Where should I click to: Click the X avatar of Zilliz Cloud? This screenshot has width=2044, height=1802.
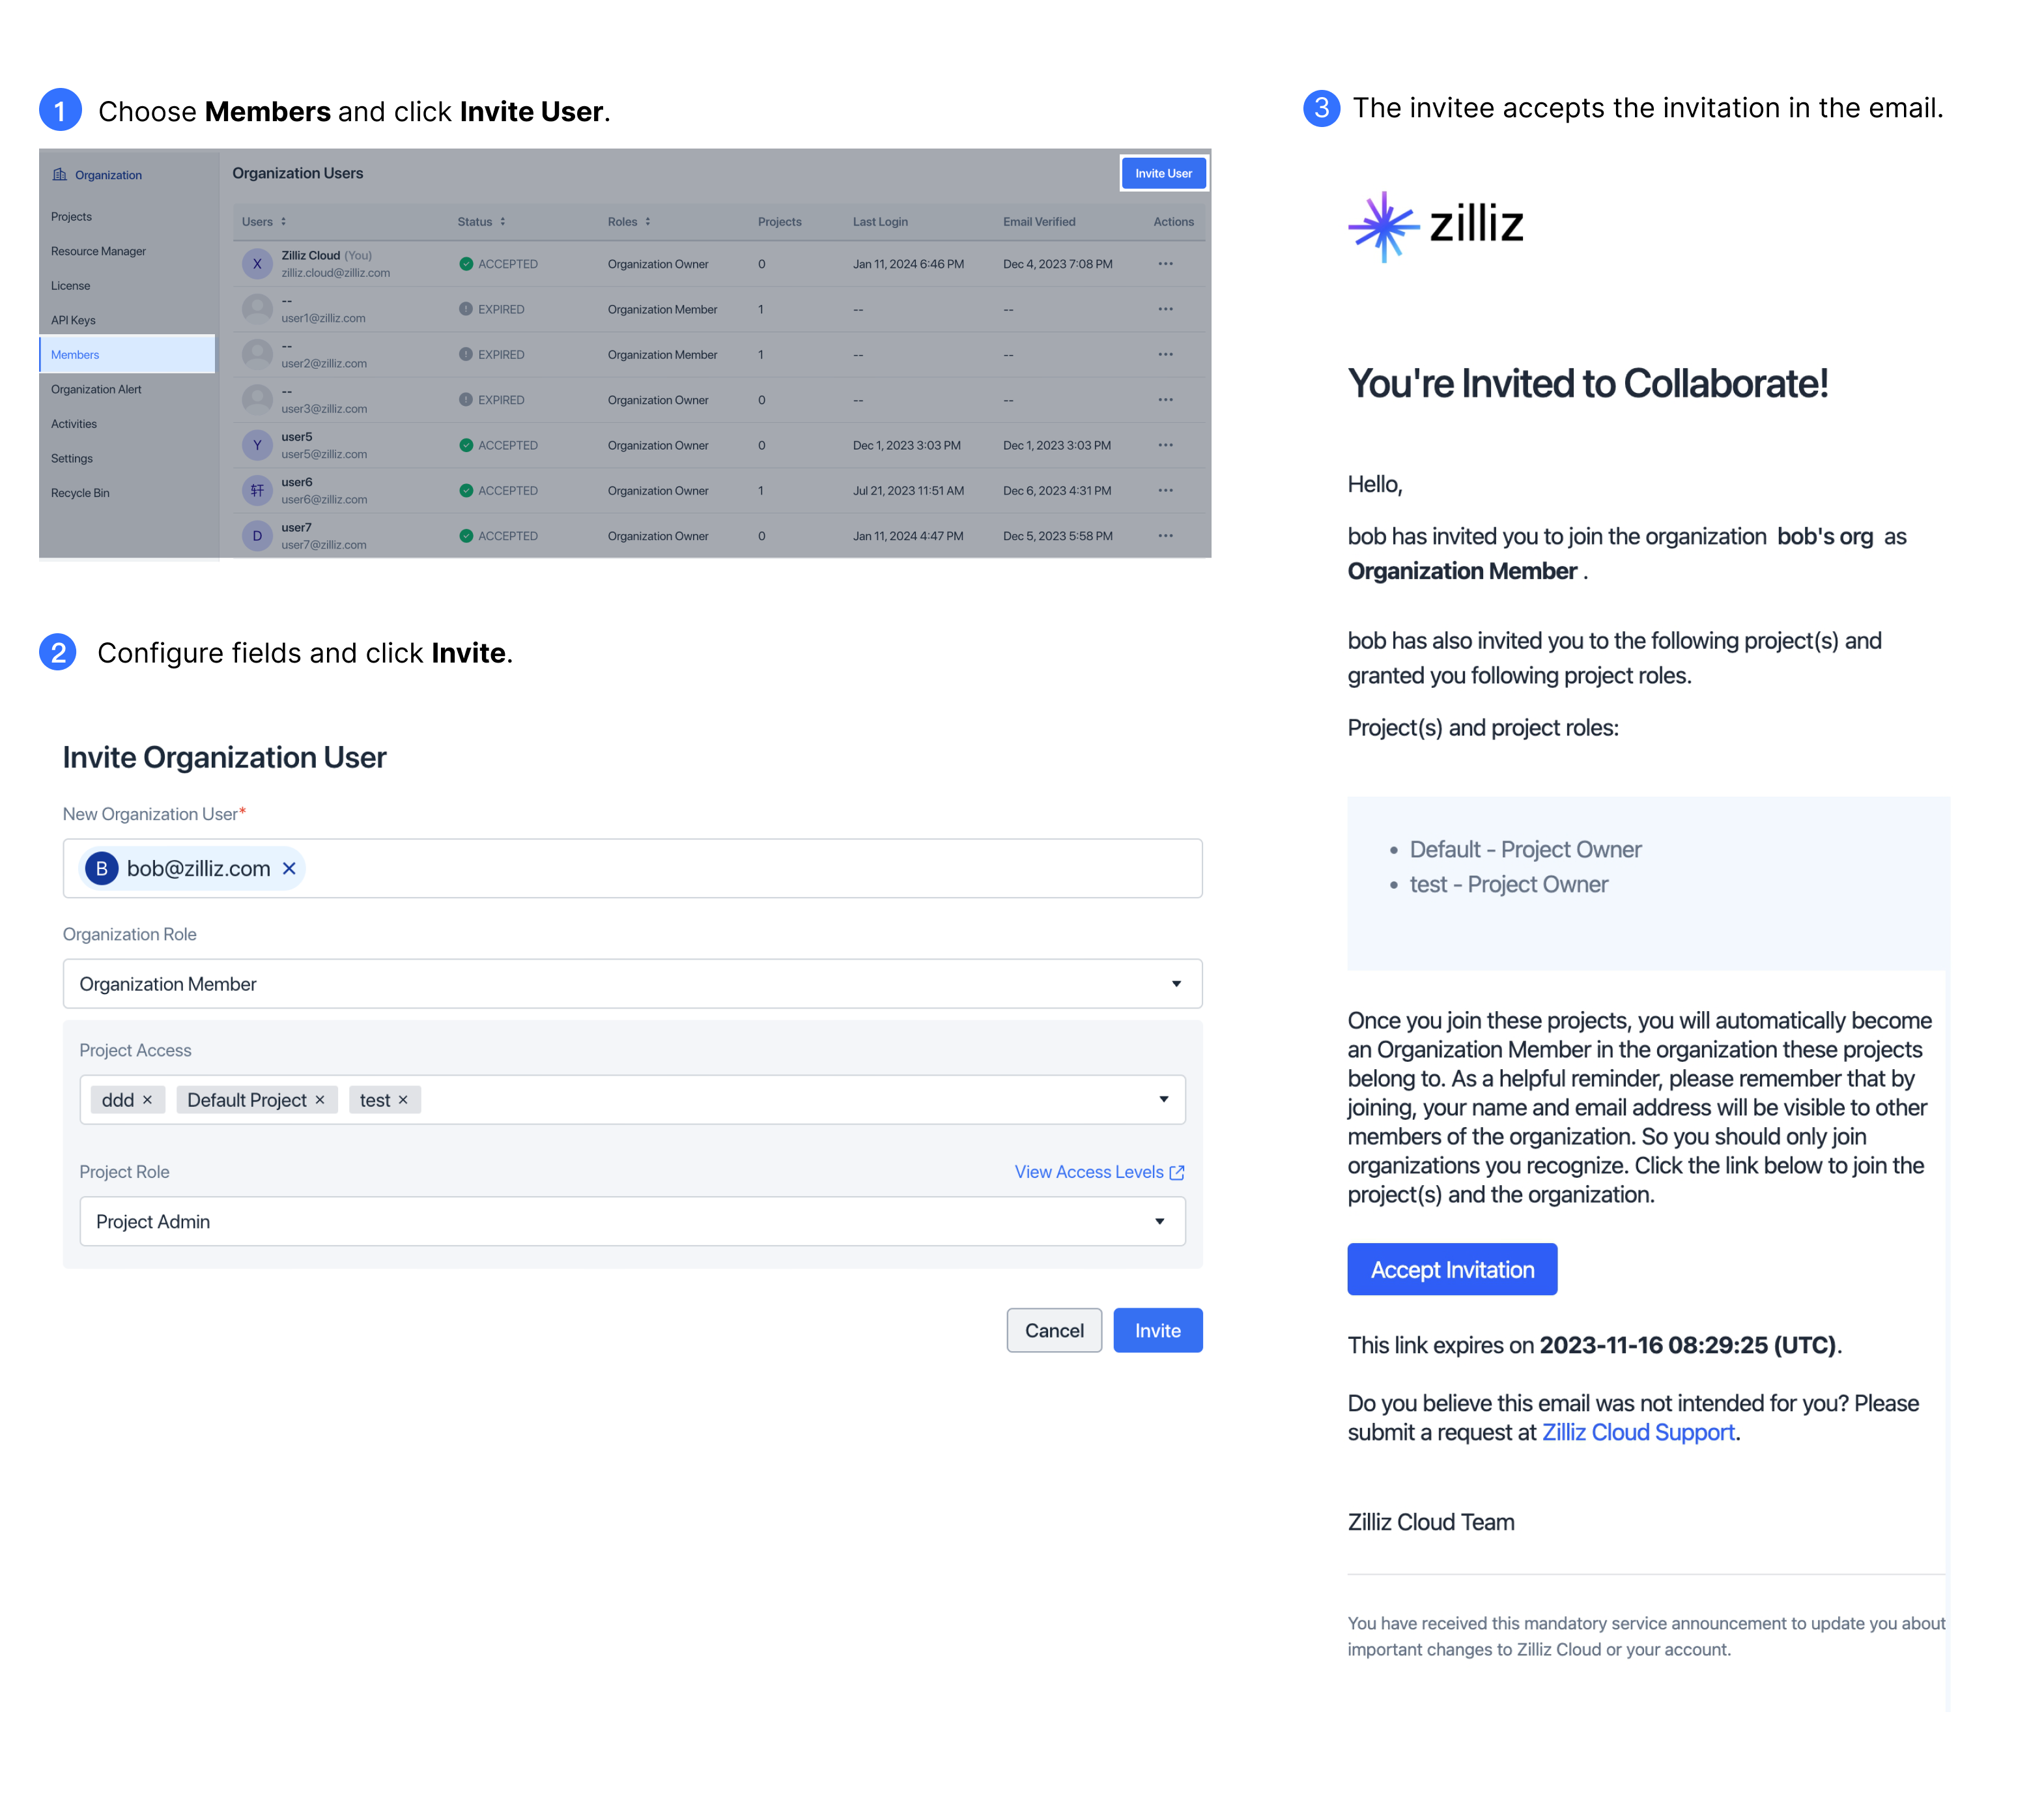pos(257,264)
